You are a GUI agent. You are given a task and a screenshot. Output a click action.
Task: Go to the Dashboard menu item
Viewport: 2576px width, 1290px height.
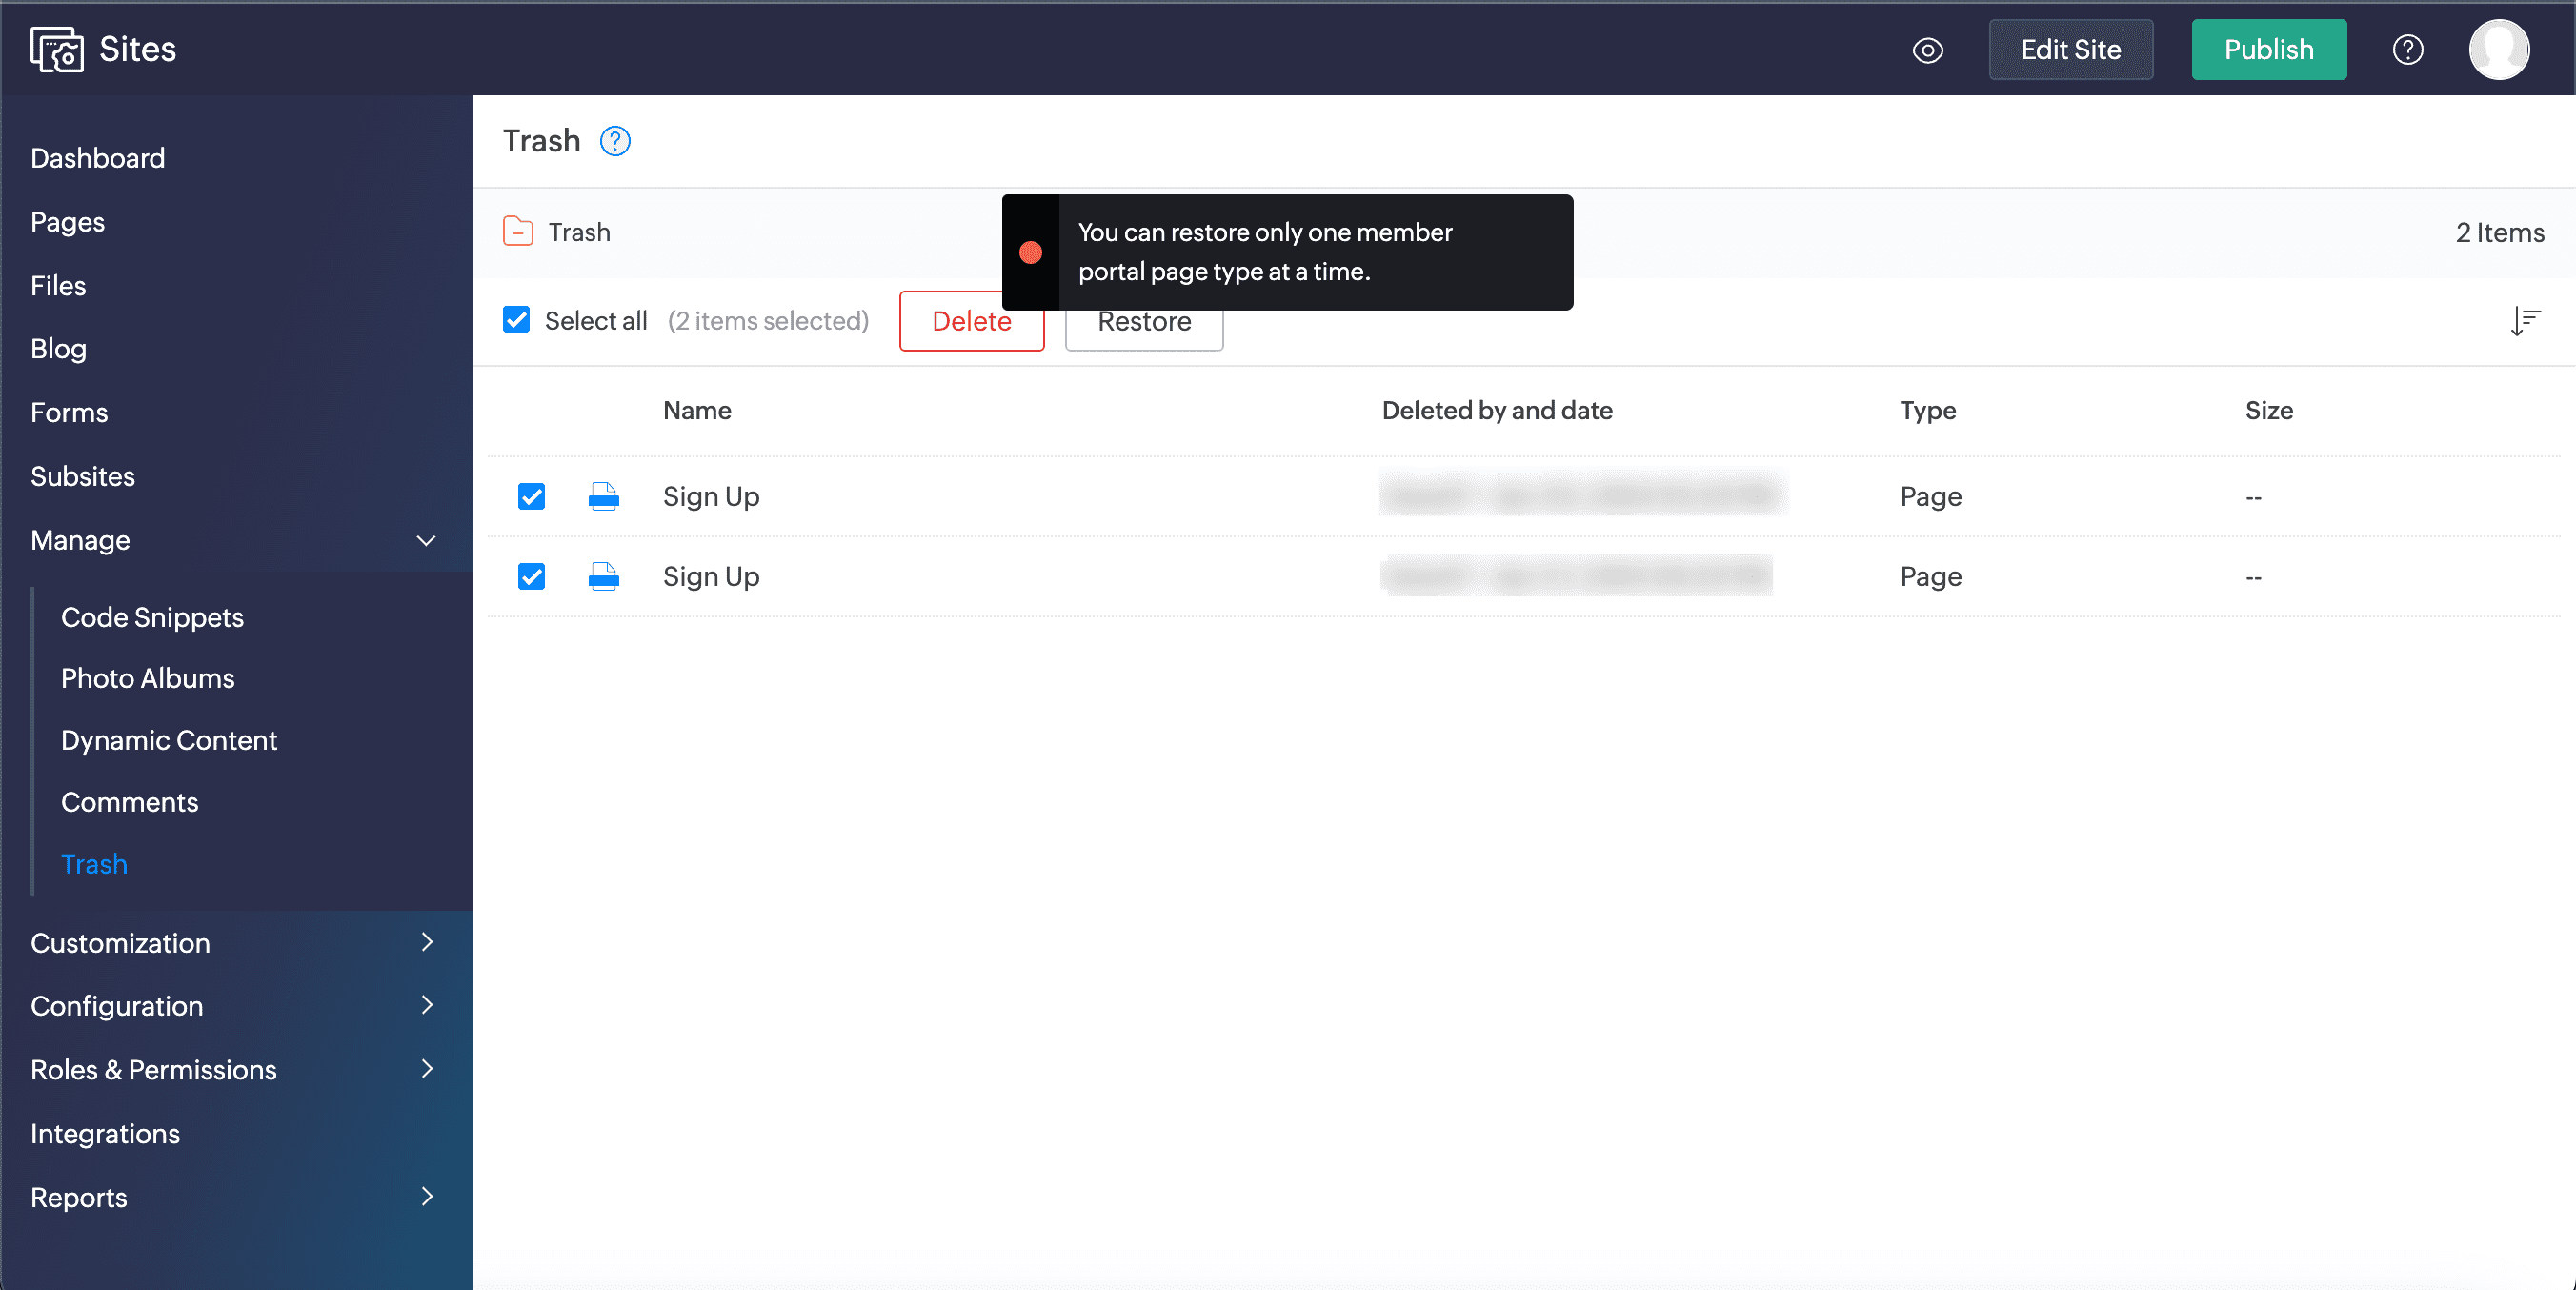97,158
